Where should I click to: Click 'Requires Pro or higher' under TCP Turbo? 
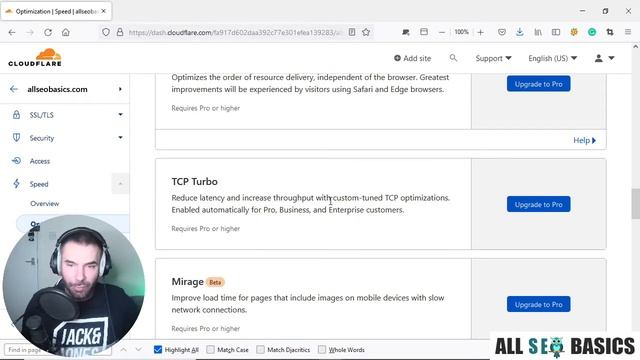coord(206,229)
